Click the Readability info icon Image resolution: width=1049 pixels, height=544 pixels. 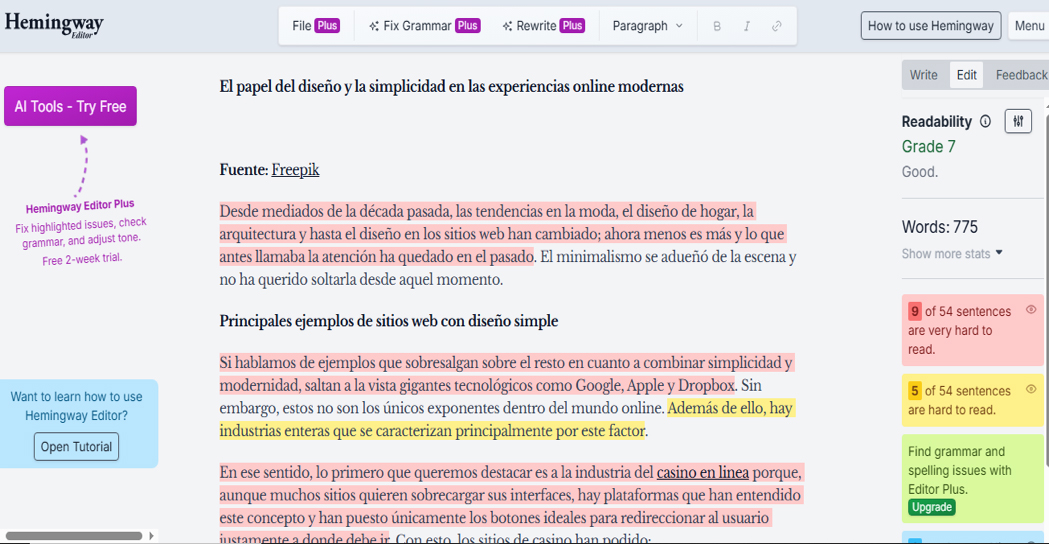click(985, 122)
